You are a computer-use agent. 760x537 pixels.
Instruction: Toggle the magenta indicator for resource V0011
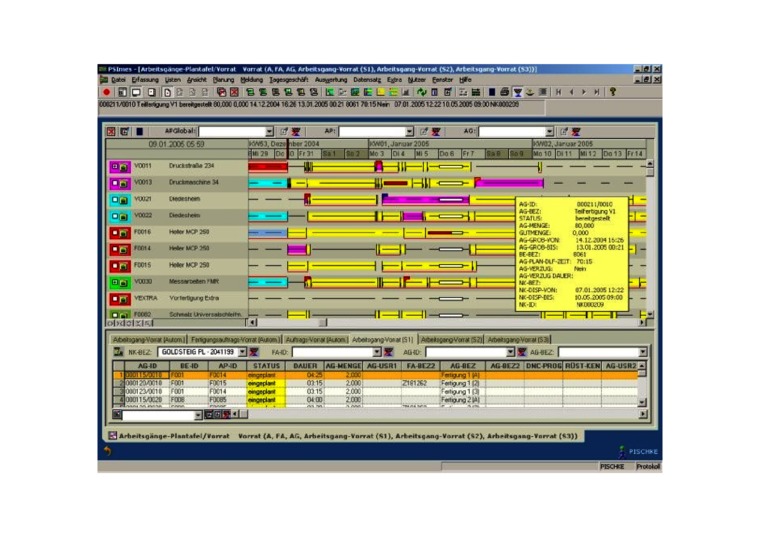tap(116, 166)
